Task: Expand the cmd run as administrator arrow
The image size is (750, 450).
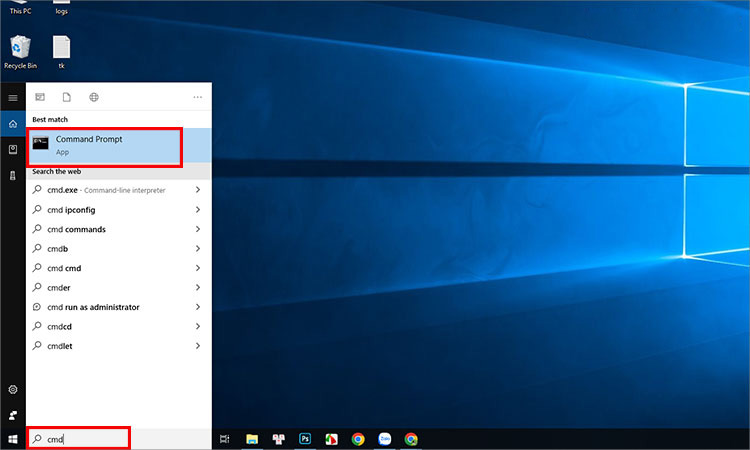Action: click(x=198, y=307)
